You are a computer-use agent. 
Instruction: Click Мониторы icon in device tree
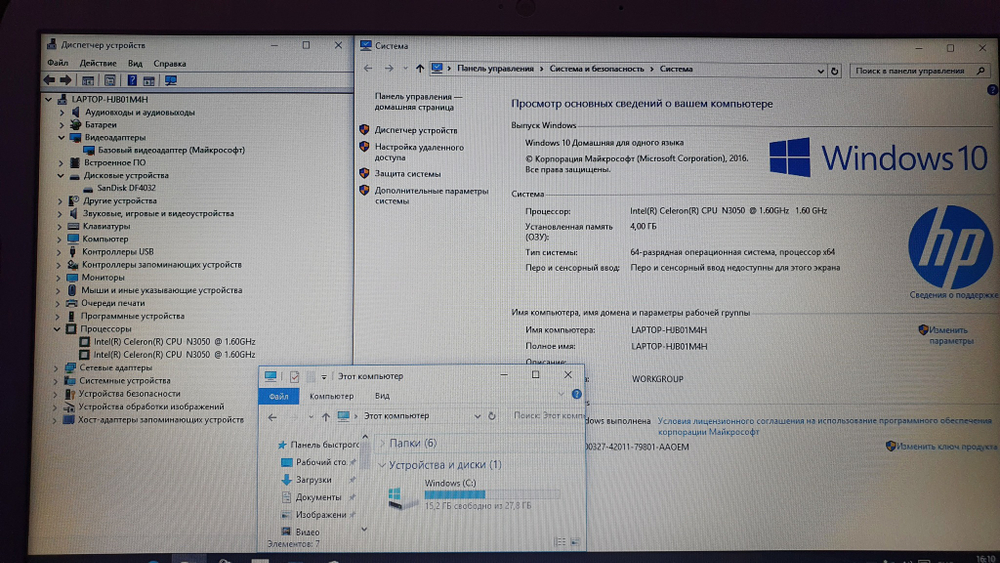[72, 277]
